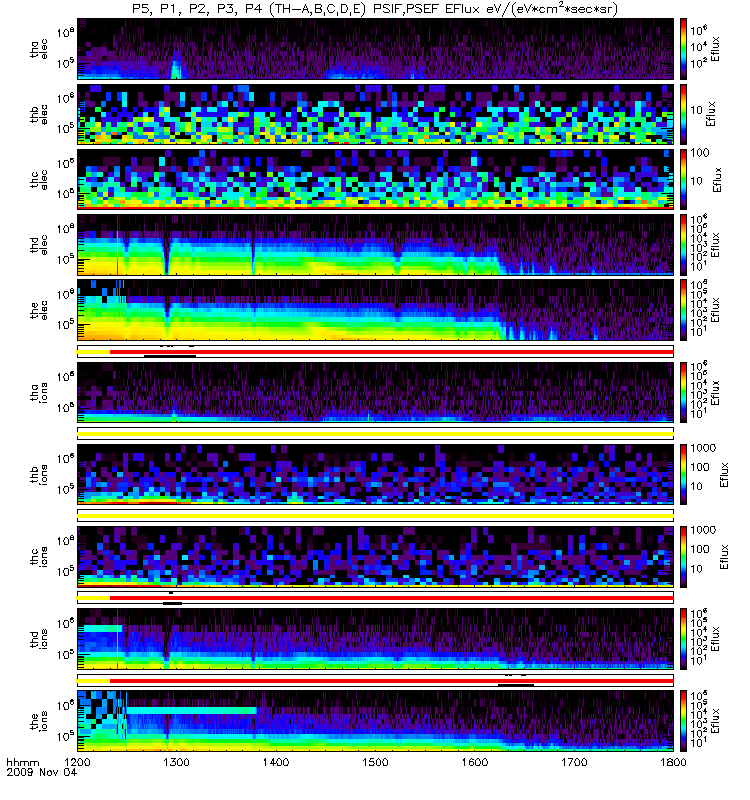Click the thd elec spectrogram panel

coord(376,245)
